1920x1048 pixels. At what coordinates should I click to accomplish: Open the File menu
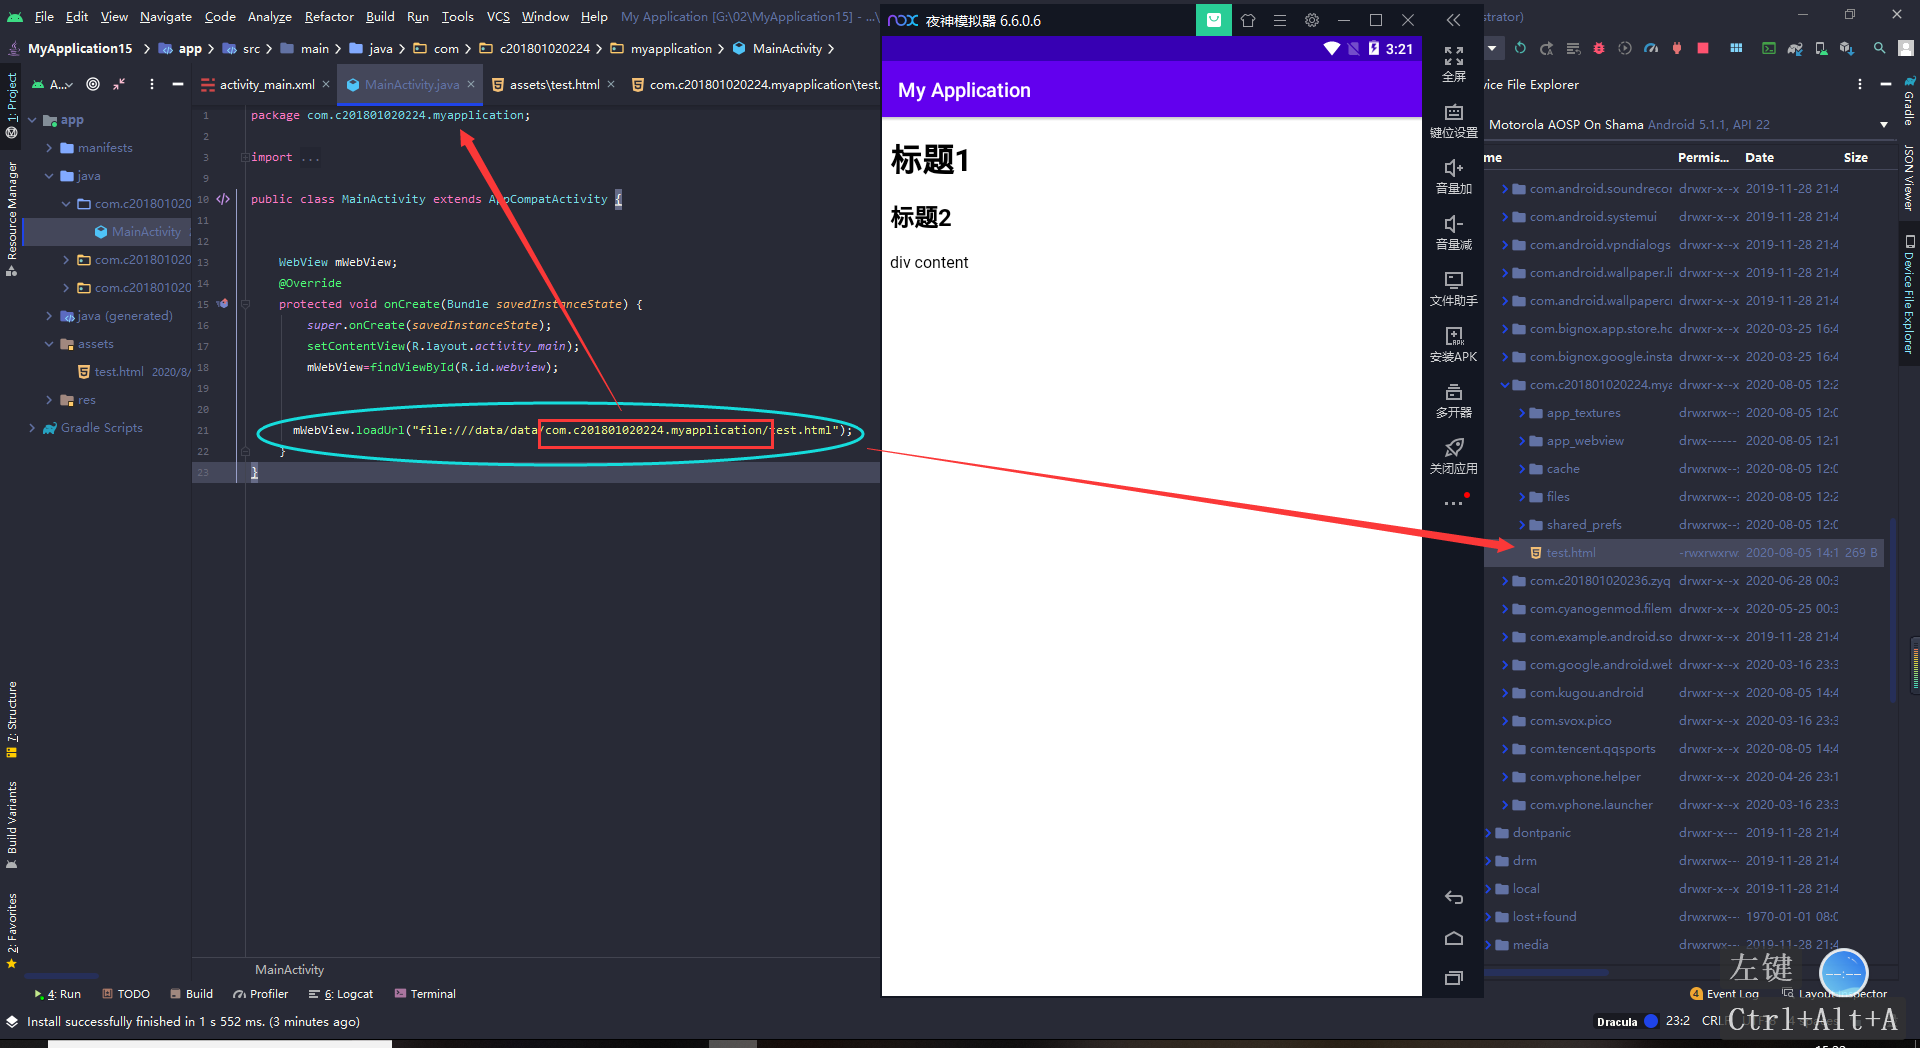pos(44,16)
